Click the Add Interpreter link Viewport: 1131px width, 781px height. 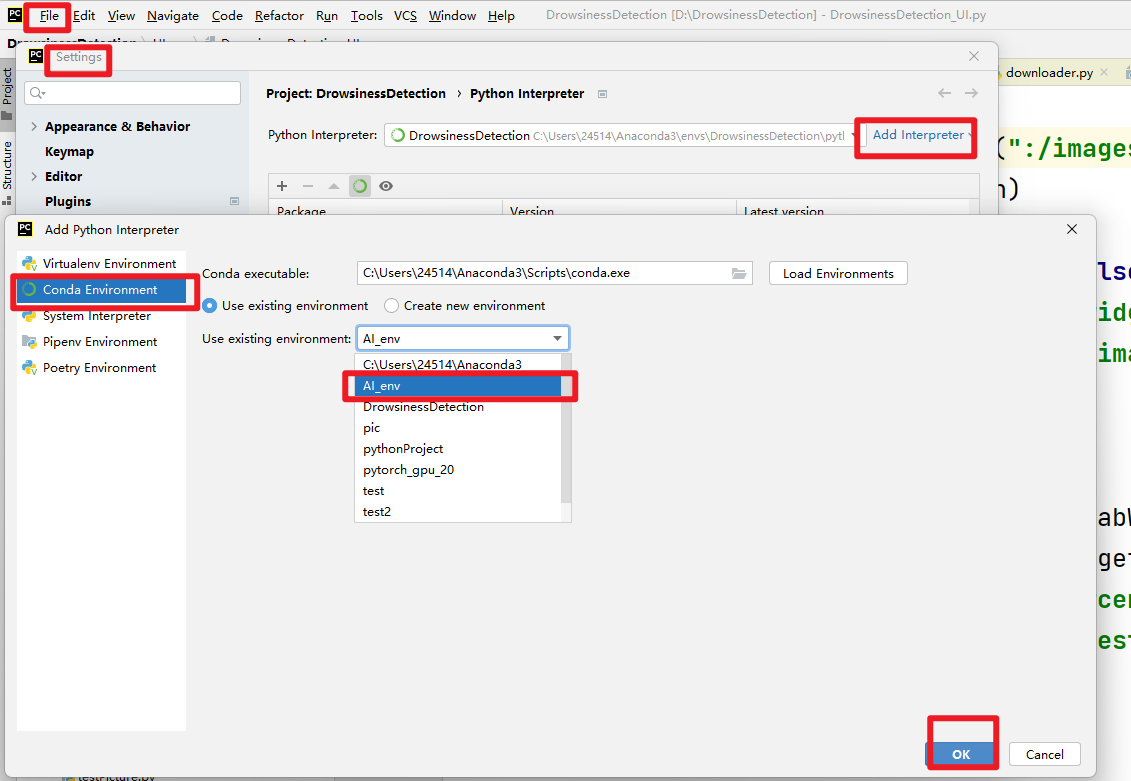918,135
